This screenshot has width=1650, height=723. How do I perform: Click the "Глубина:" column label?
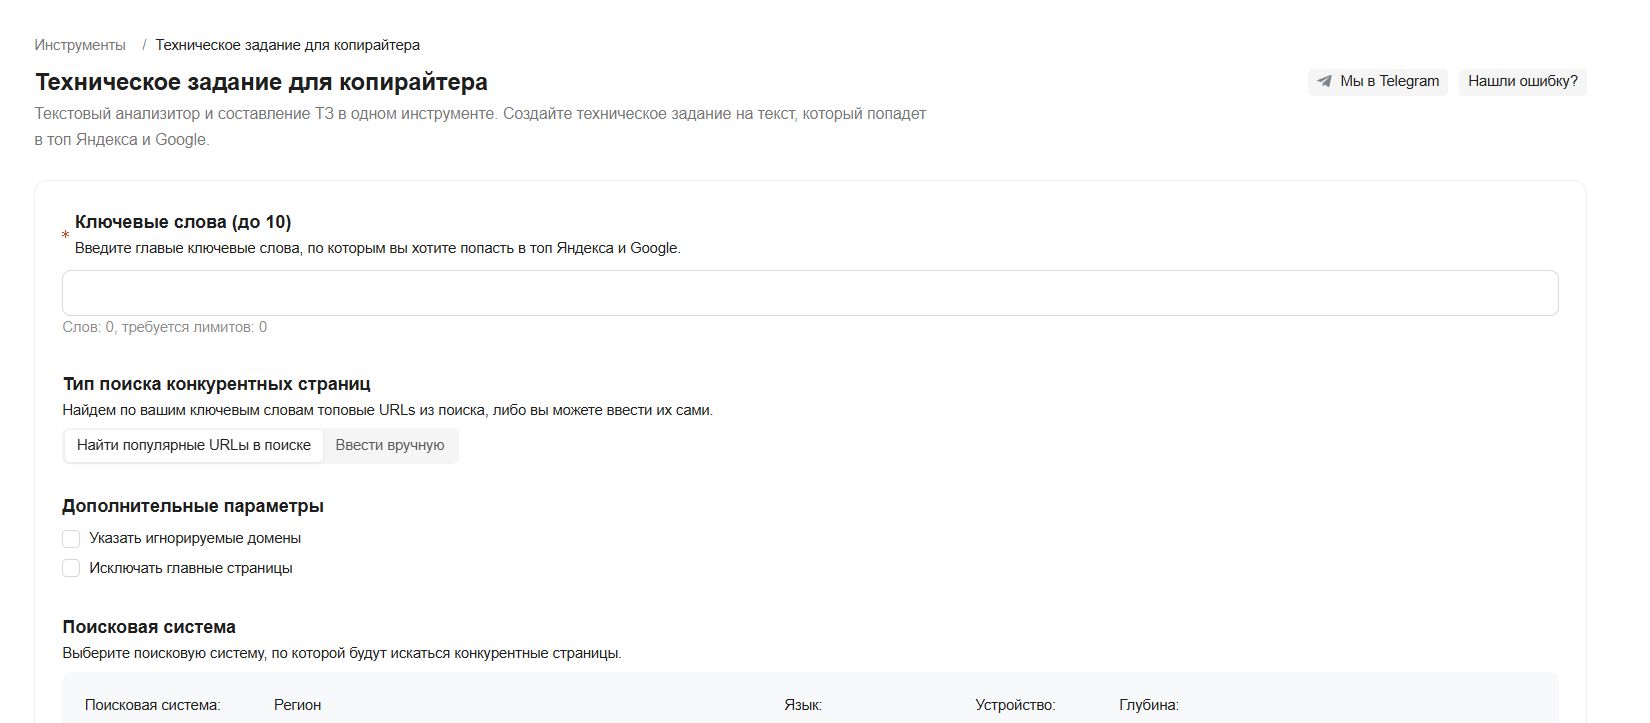click(x=1149, y=705)
